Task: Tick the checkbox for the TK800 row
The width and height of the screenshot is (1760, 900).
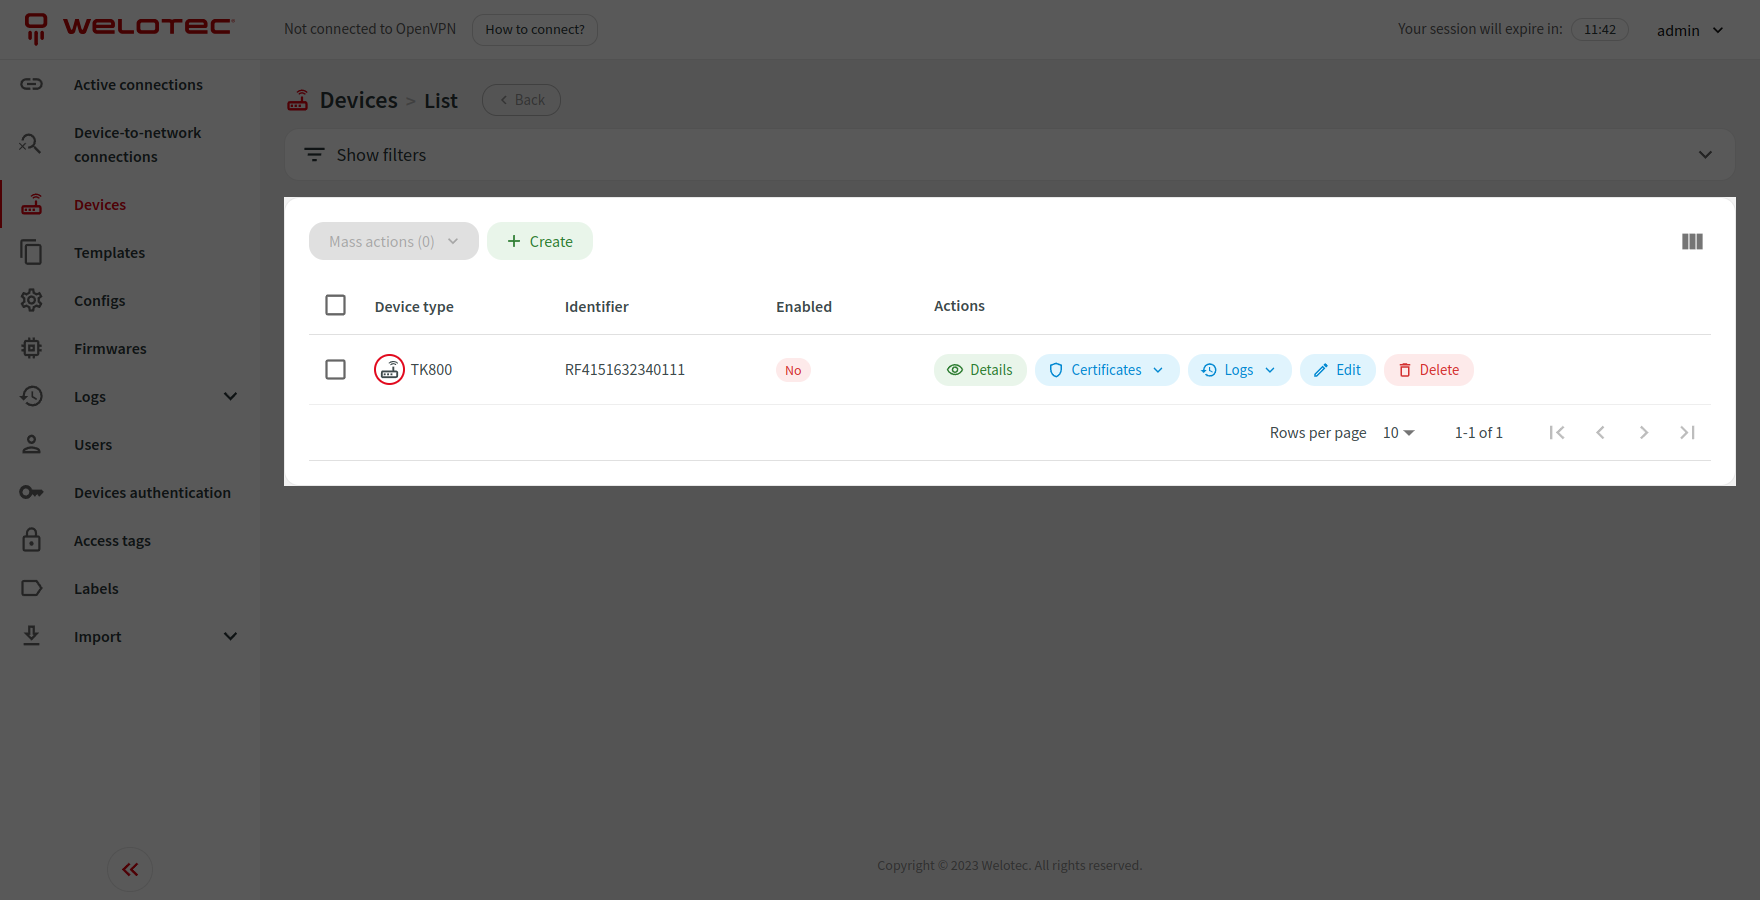Action: (336, 369)
